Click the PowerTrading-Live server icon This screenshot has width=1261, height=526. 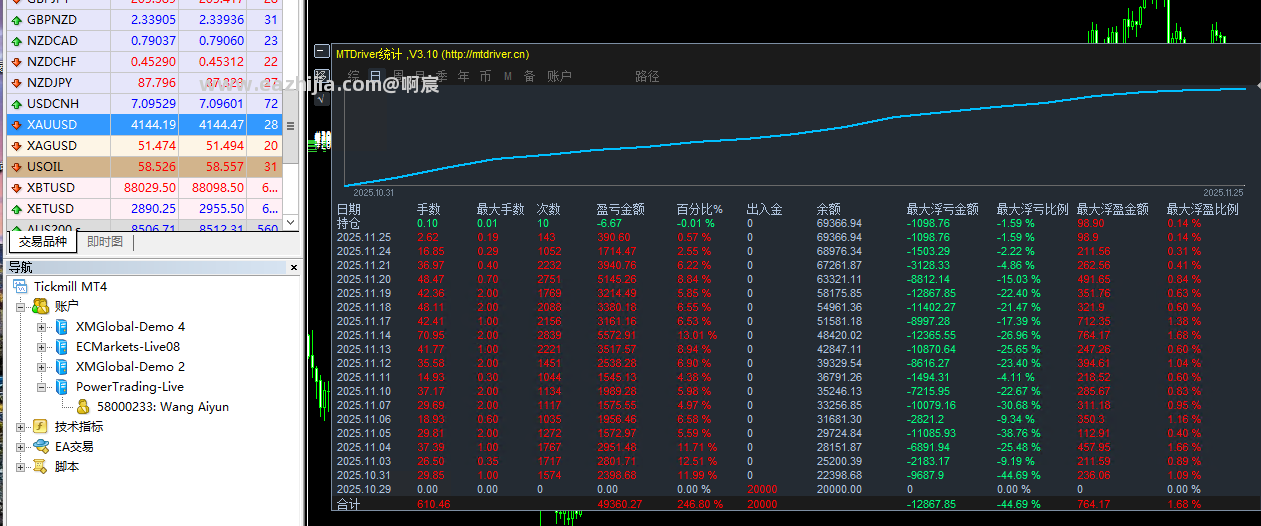tap(62, 387)
